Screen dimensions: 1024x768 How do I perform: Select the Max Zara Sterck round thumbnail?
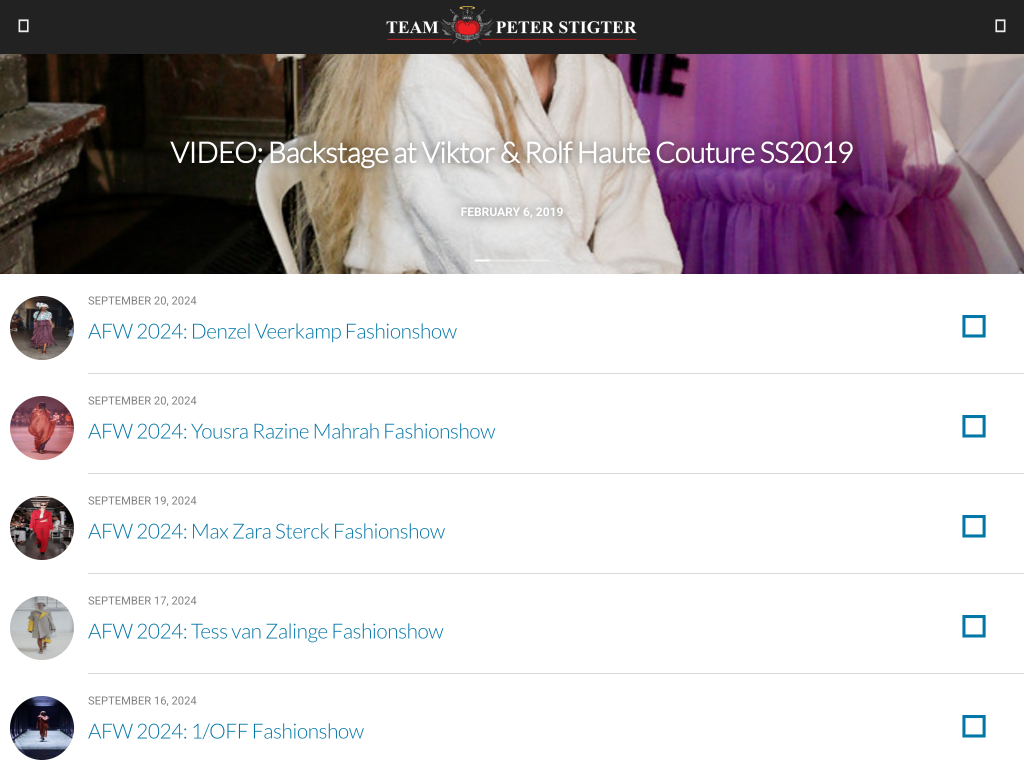[x=42, y=528]
